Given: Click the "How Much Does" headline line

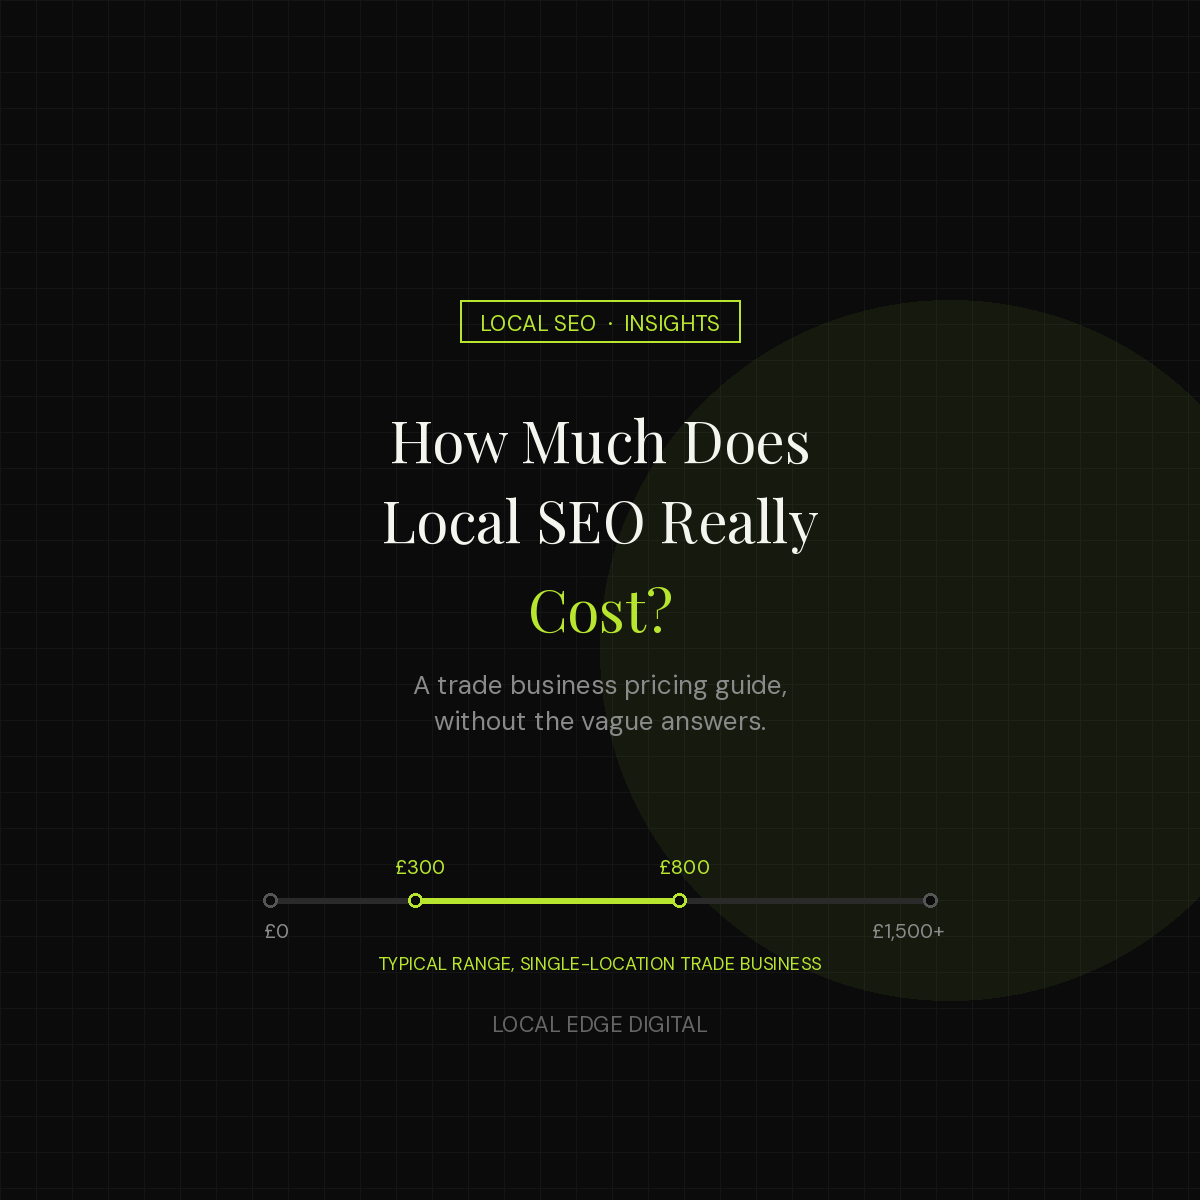Looking at the screenshot, I should 600,441.
